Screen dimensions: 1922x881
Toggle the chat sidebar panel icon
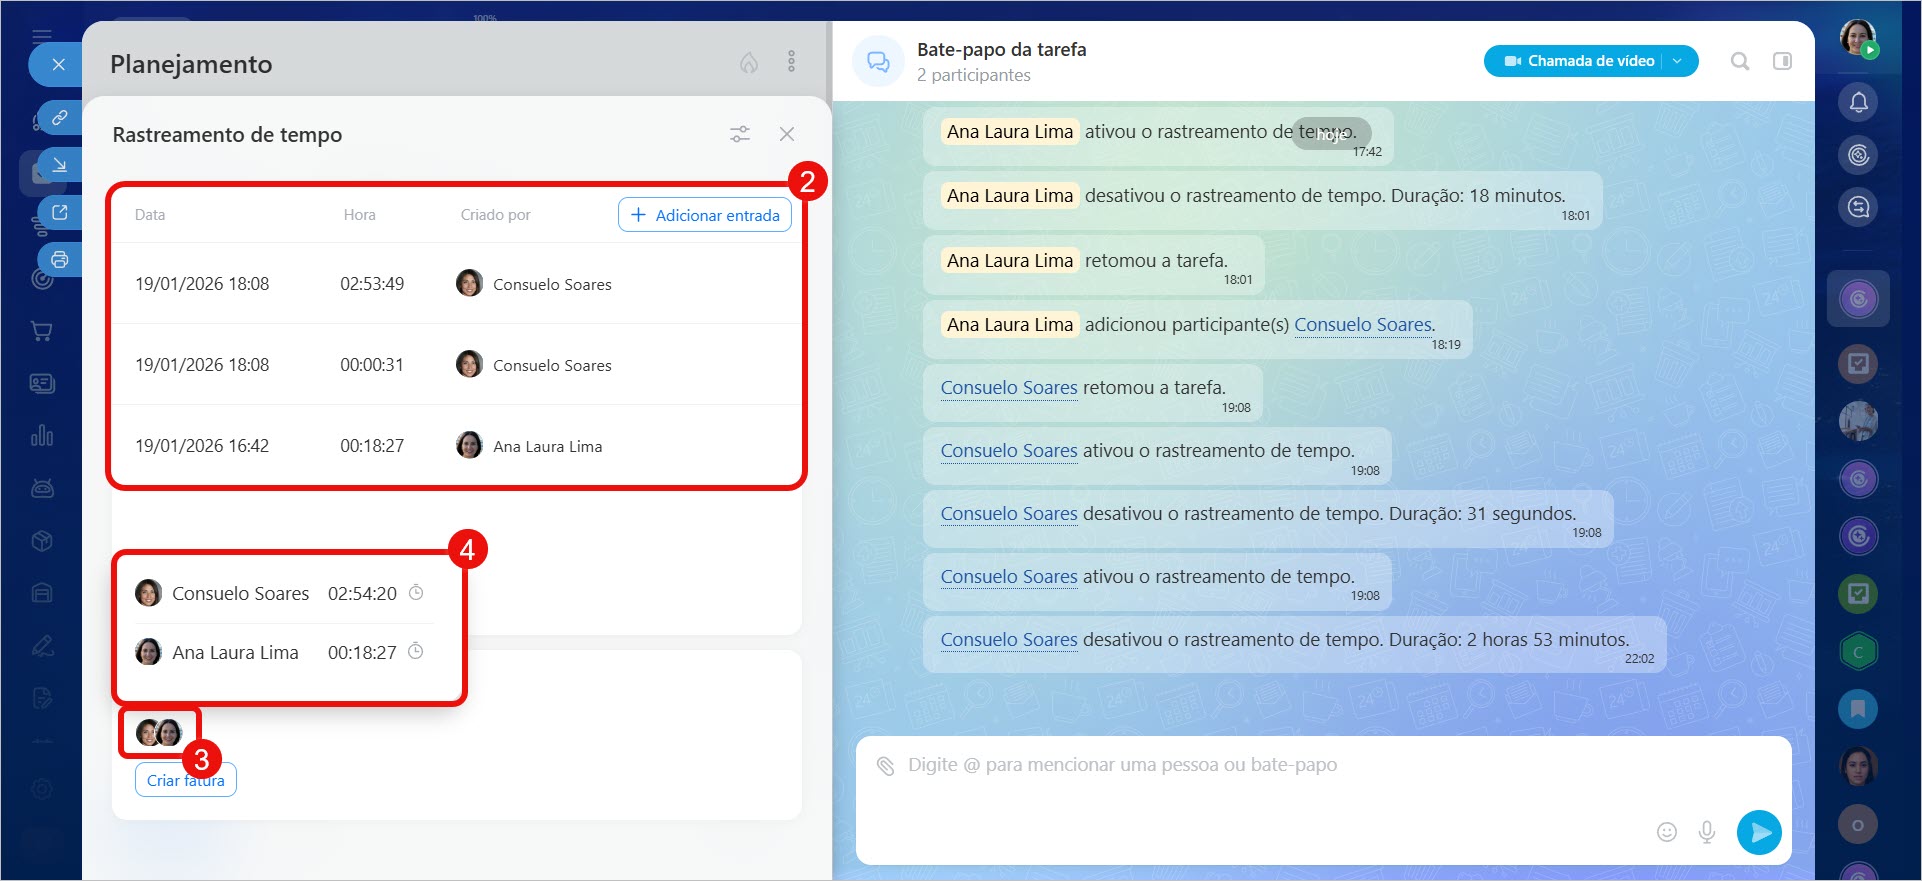1782,61
